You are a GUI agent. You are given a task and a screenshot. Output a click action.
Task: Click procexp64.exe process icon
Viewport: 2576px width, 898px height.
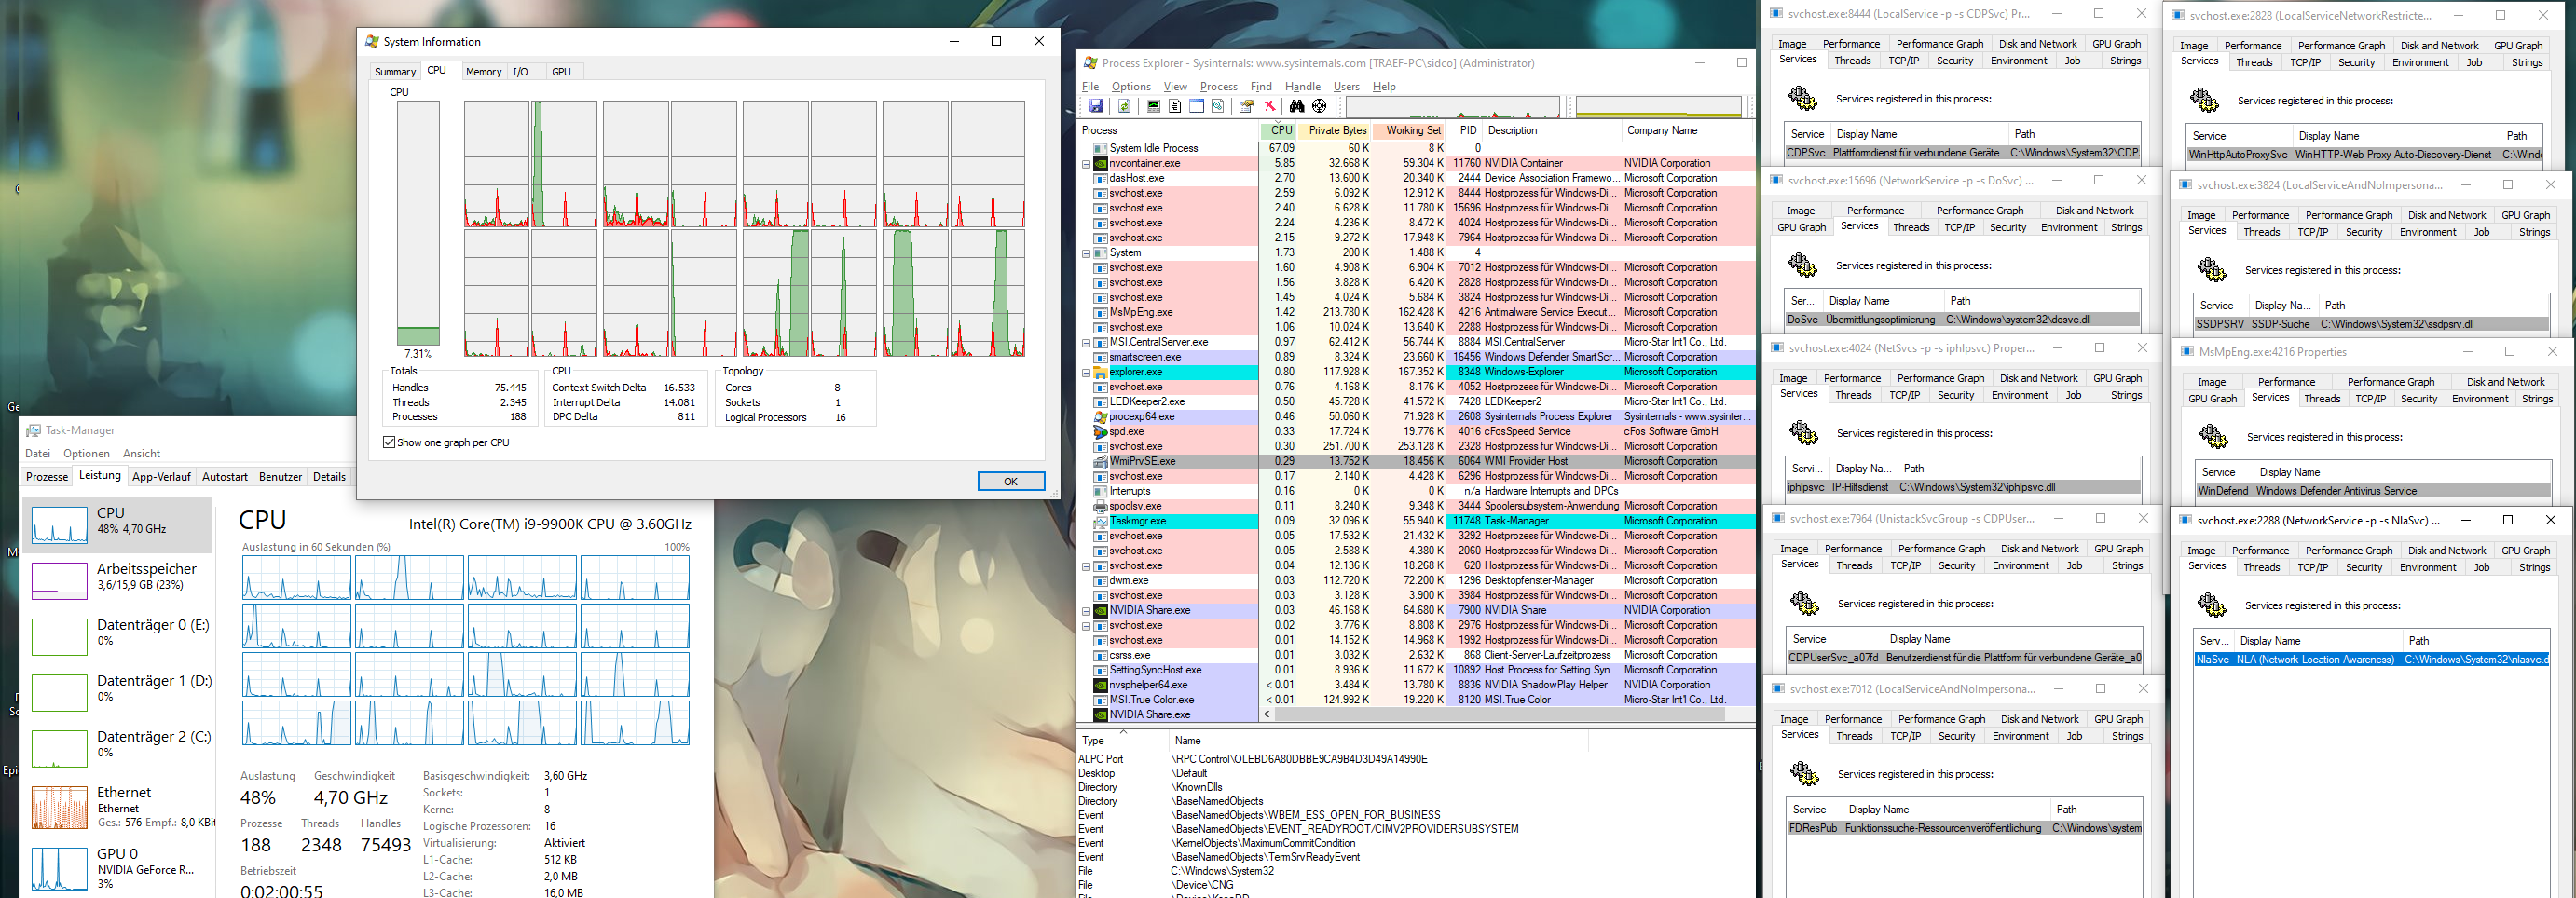tap(1100, 417)
